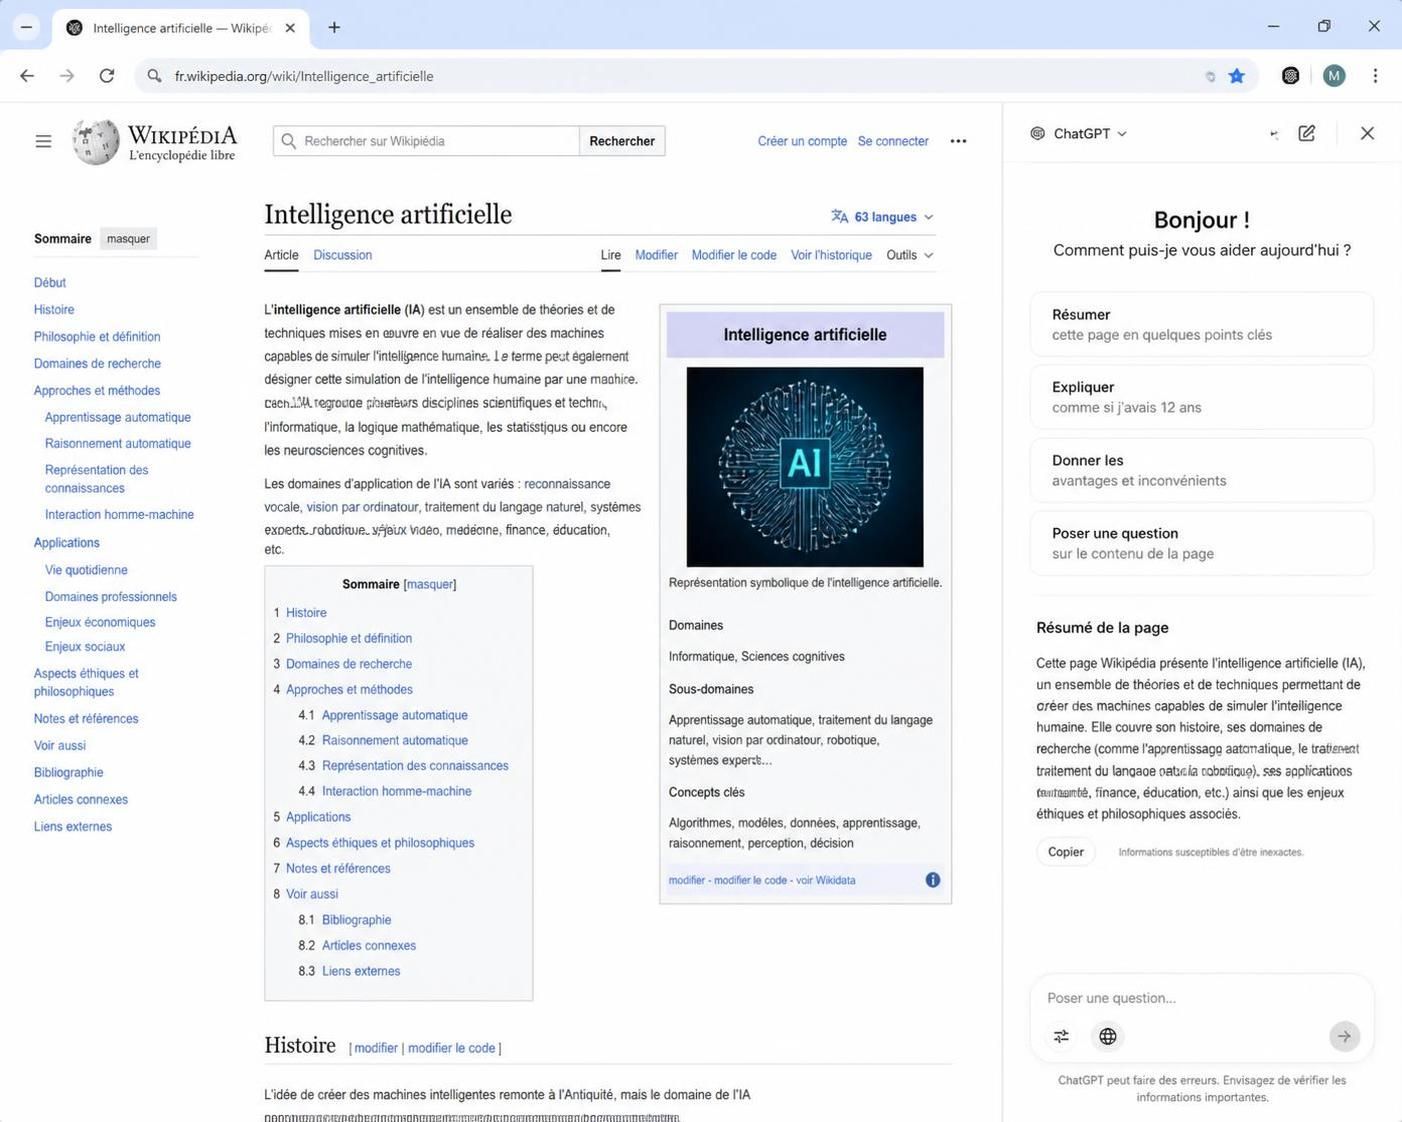Viewport: 1402px width, 1122px height.
Task: Open the ChatGPT model dropdown
Action: (1091, 133)
